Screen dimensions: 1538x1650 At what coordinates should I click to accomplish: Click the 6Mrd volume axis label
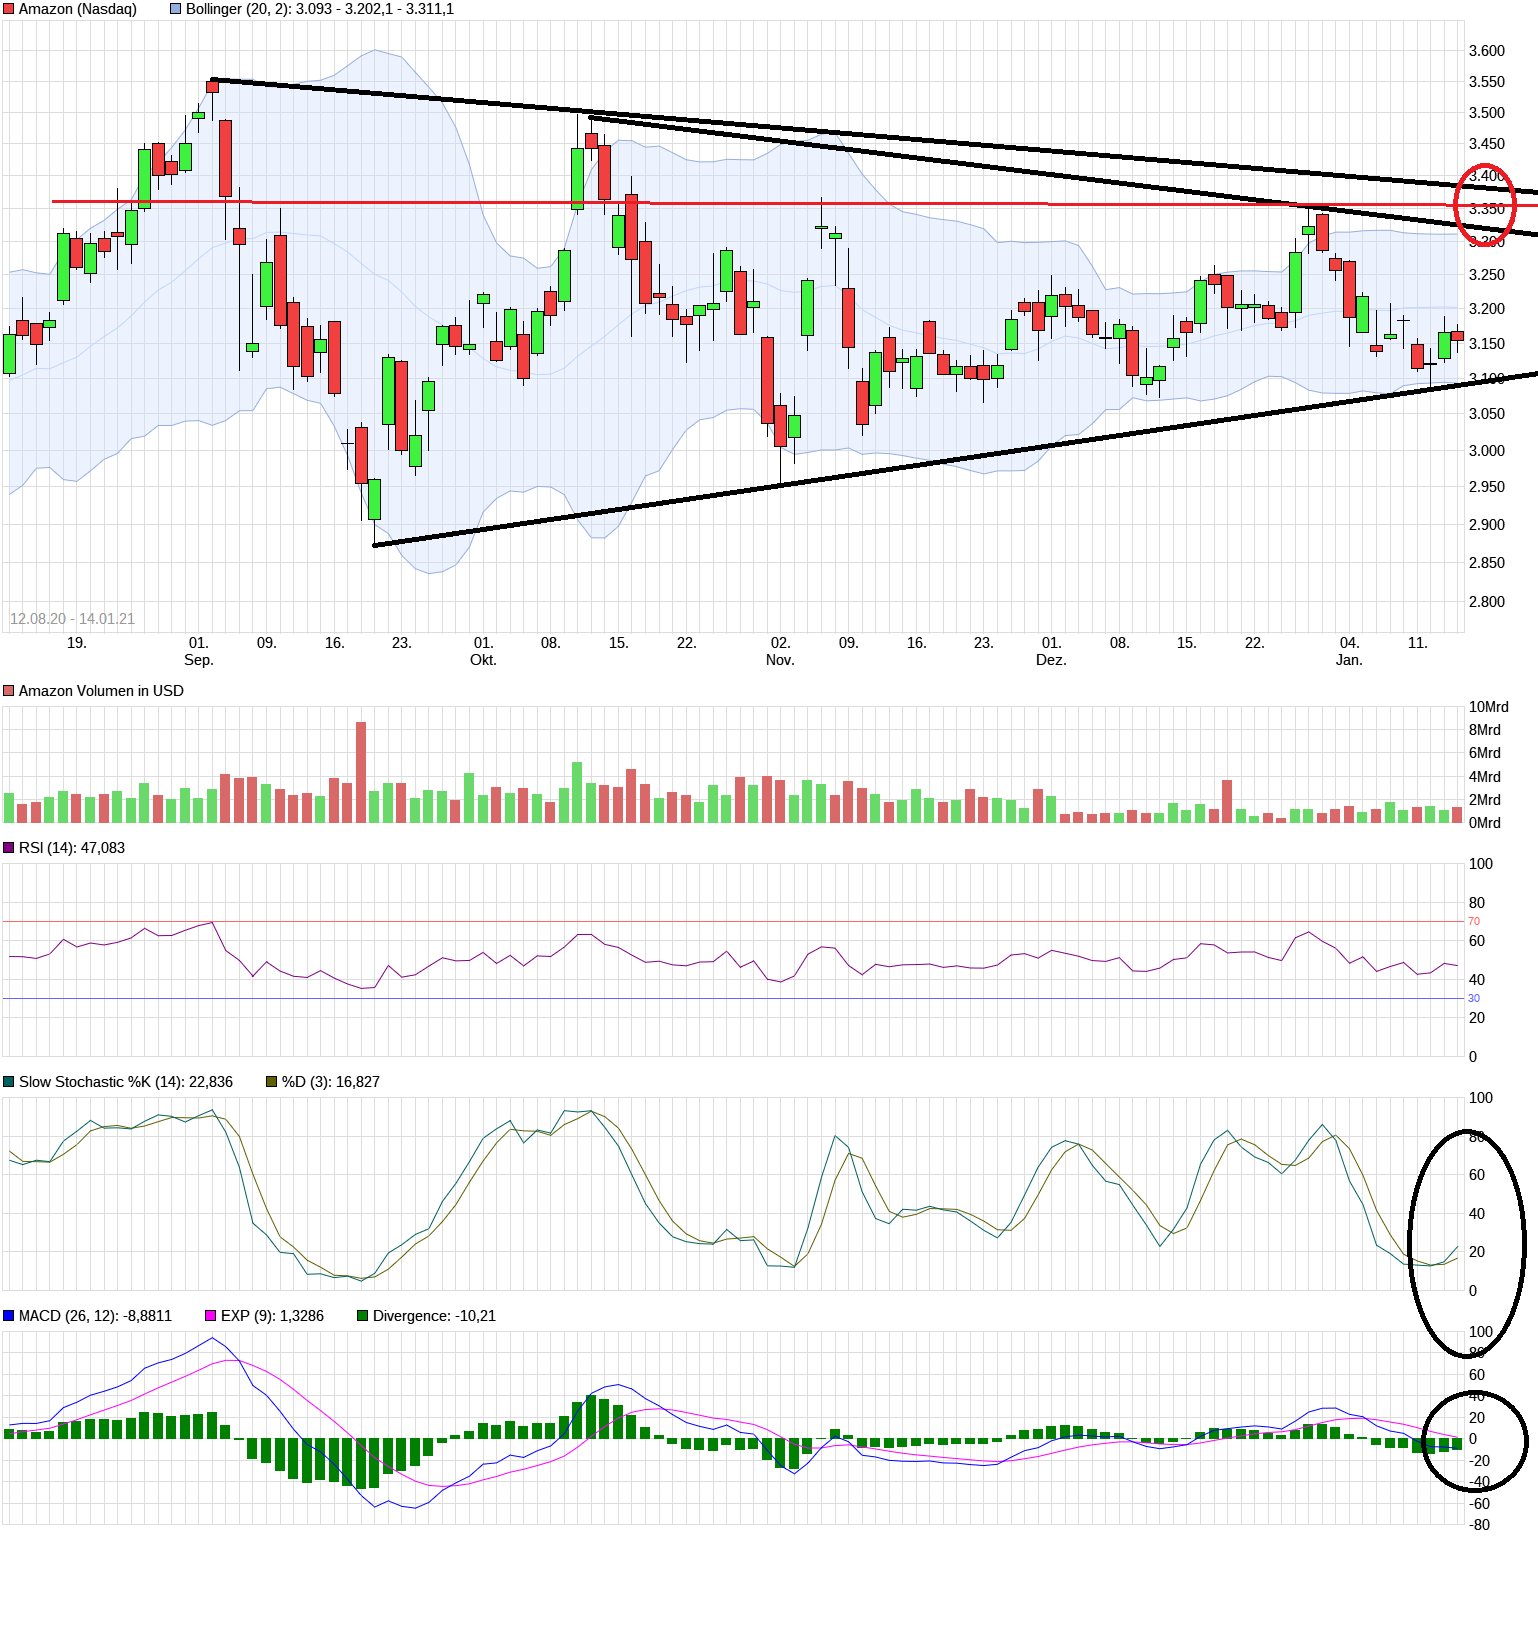[x=1485, y=753]
